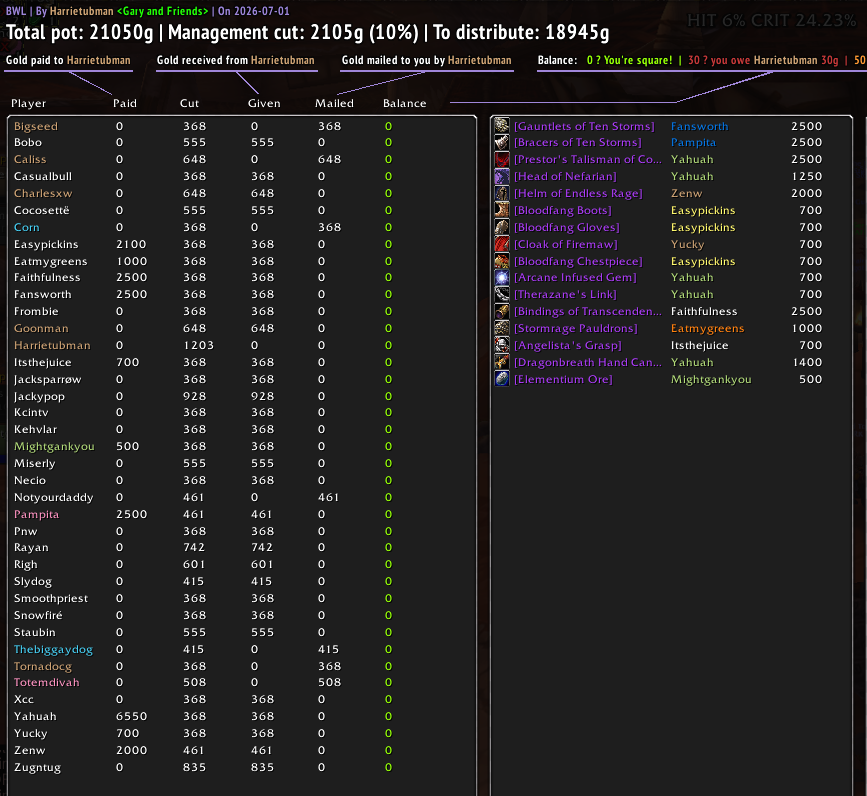Select player Totemdivah in the list
This screenshot has height=796, width=867.
pos(47,683)
